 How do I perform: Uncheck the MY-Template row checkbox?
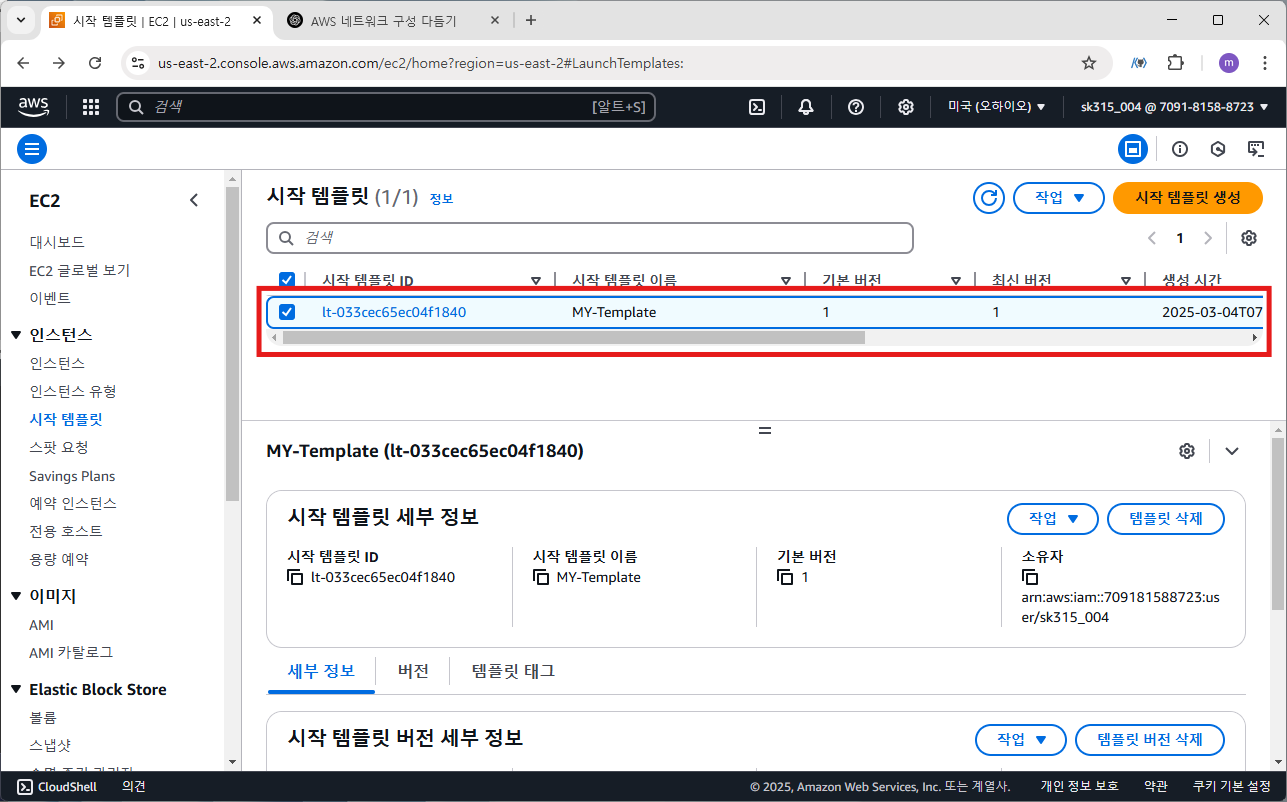tap(287, 312)
